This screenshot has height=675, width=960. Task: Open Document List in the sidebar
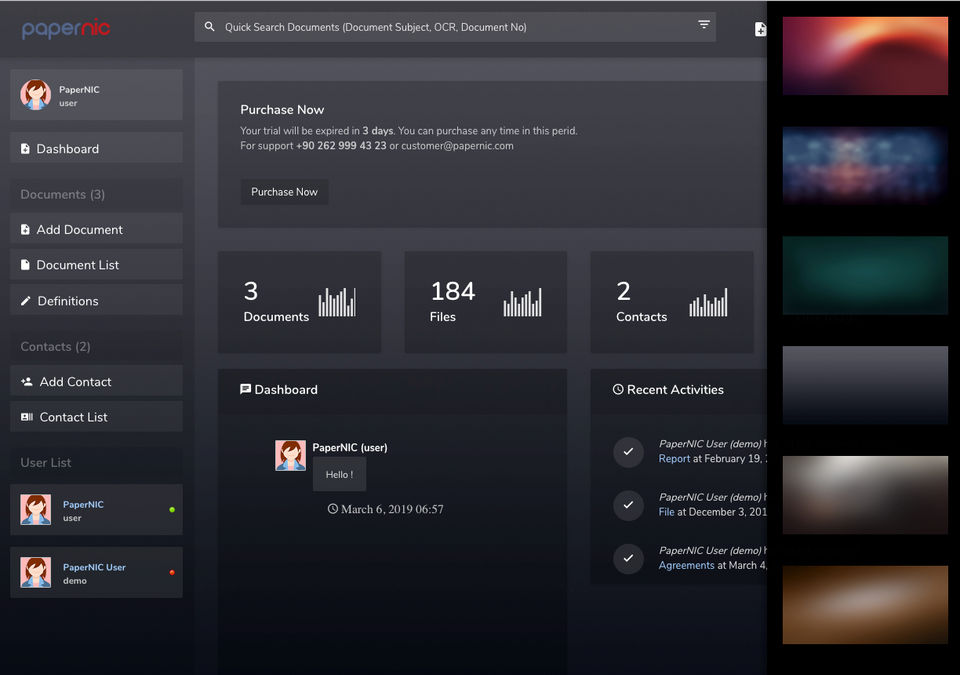point(96,264)
